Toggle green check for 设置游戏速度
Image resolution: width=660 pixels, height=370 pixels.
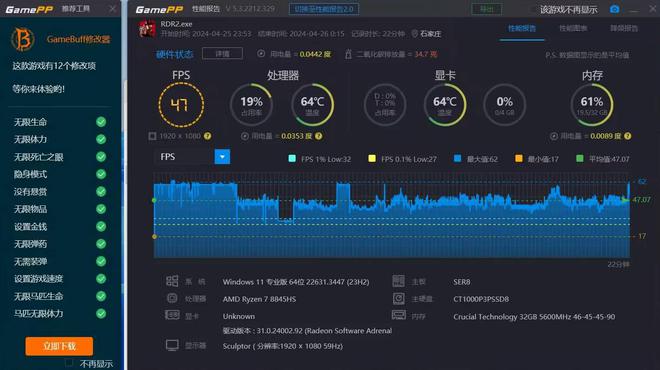click(101, 279)
